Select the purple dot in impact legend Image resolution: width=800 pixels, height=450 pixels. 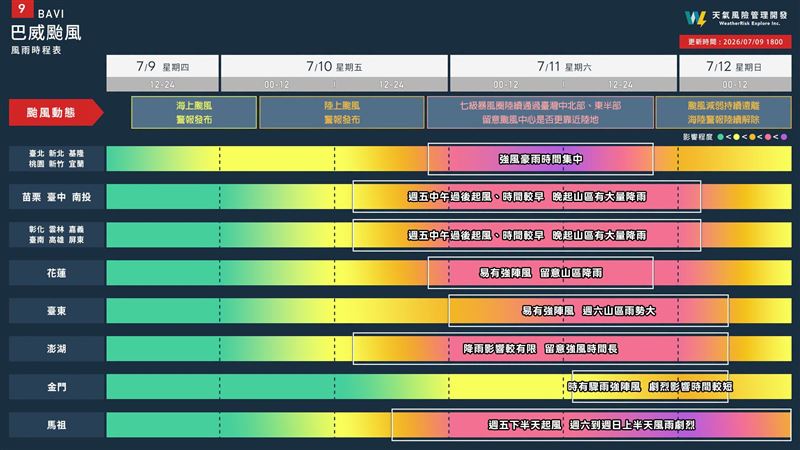(x=784, y=137)
